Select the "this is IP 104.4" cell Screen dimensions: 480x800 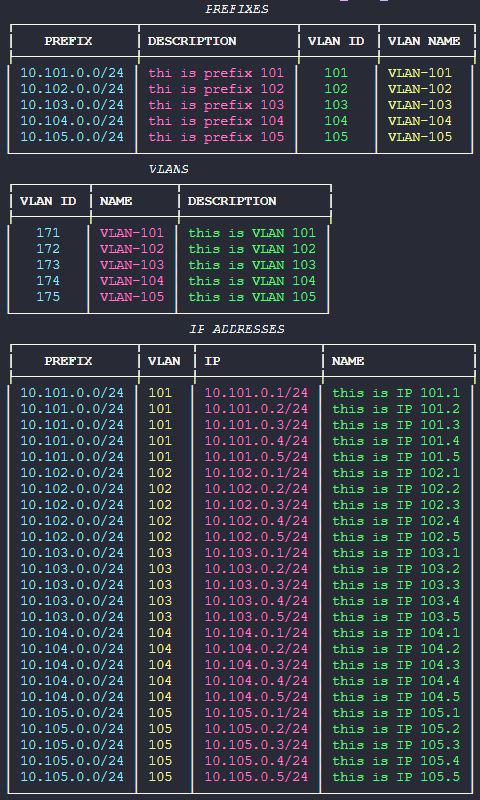396,681
